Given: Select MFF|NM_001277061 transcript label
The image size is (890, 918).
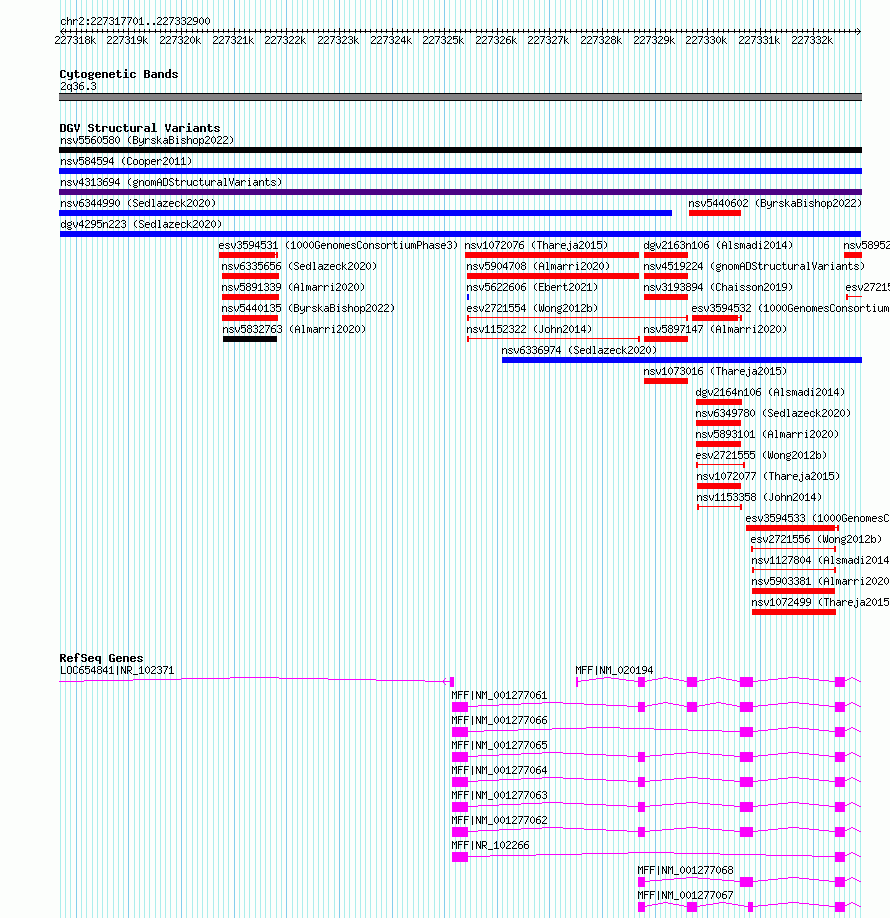Looking at the screenshot, I should 499,697.
